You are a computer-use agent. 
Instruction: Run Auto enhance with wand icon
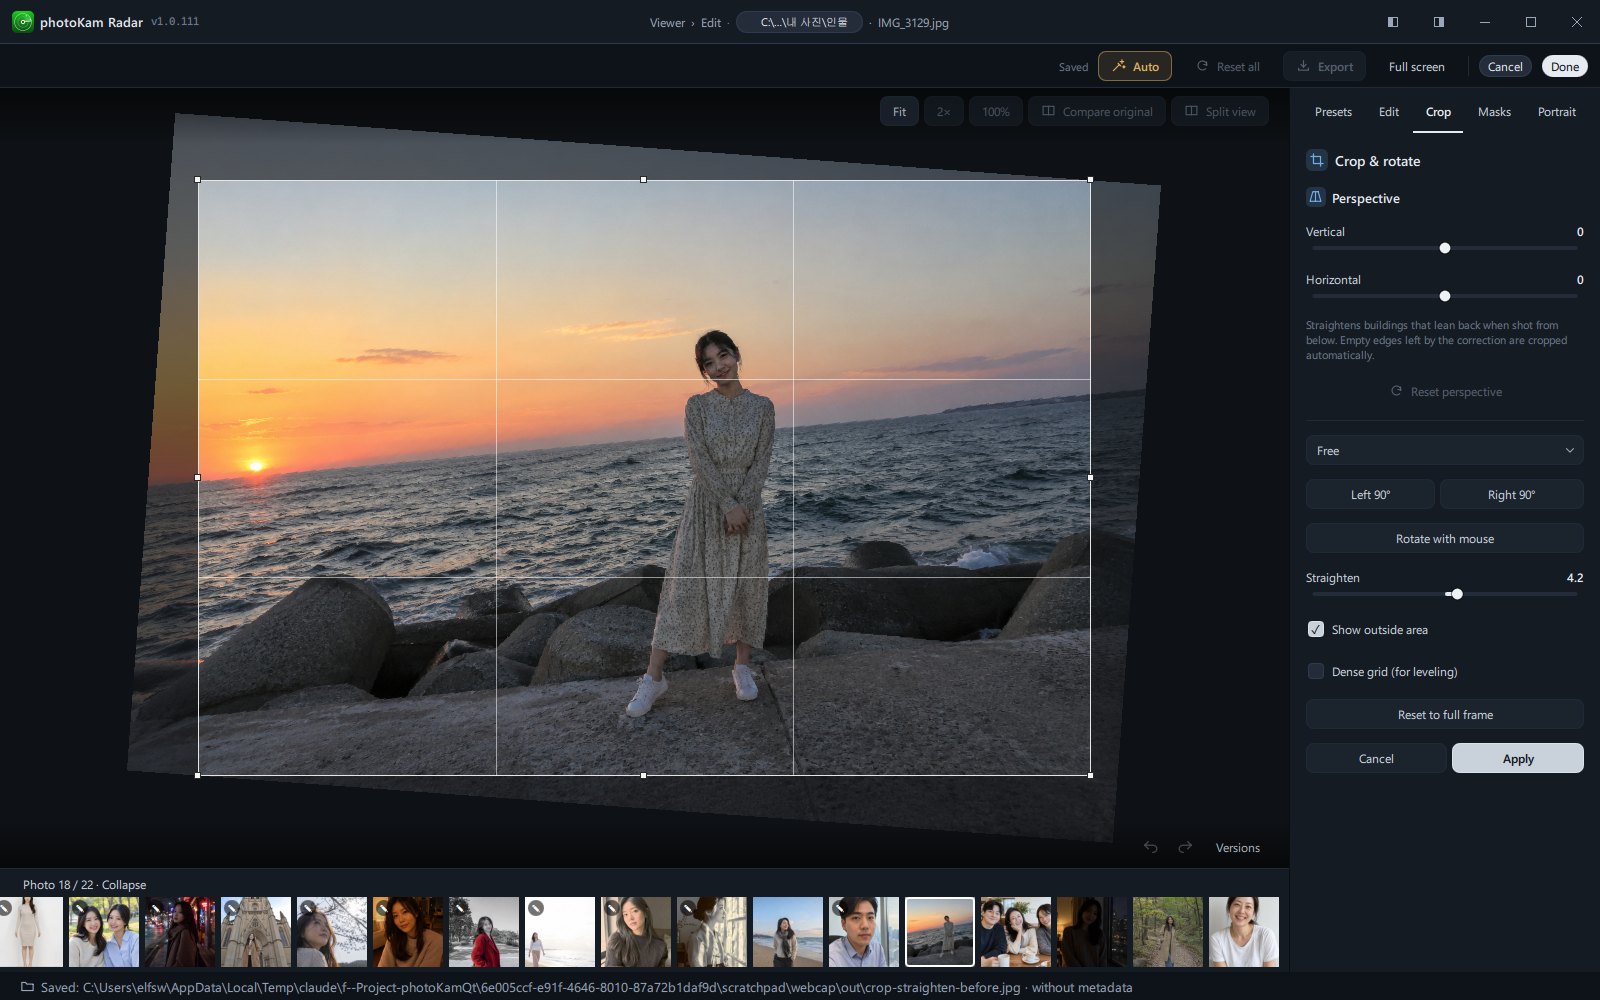1135,67
